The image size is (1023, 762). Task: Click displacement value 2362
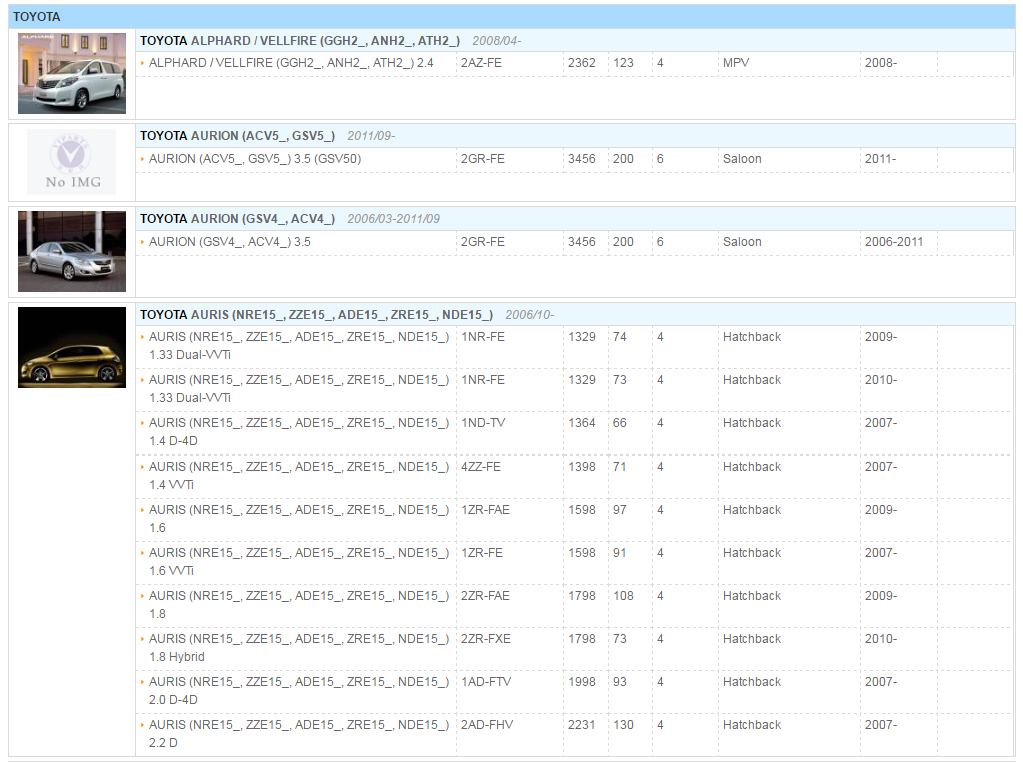pyautogui.click(x=581, y=63)
